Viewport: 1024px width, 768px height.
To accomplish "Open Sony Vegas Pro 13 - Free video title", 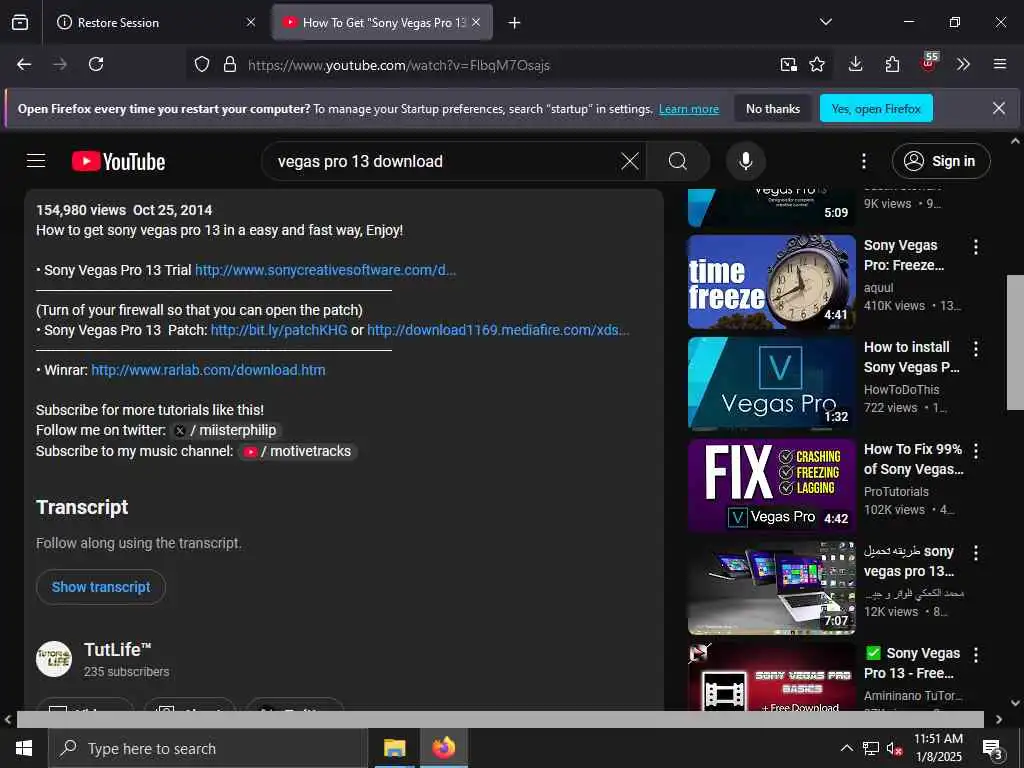I will point(912,663).
